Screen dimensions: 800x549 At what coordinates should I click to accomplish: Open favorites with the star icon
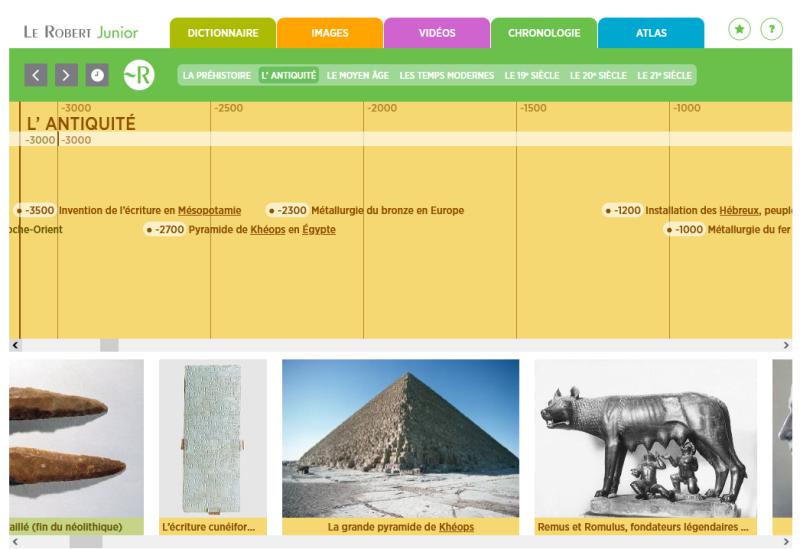[739, 30]
